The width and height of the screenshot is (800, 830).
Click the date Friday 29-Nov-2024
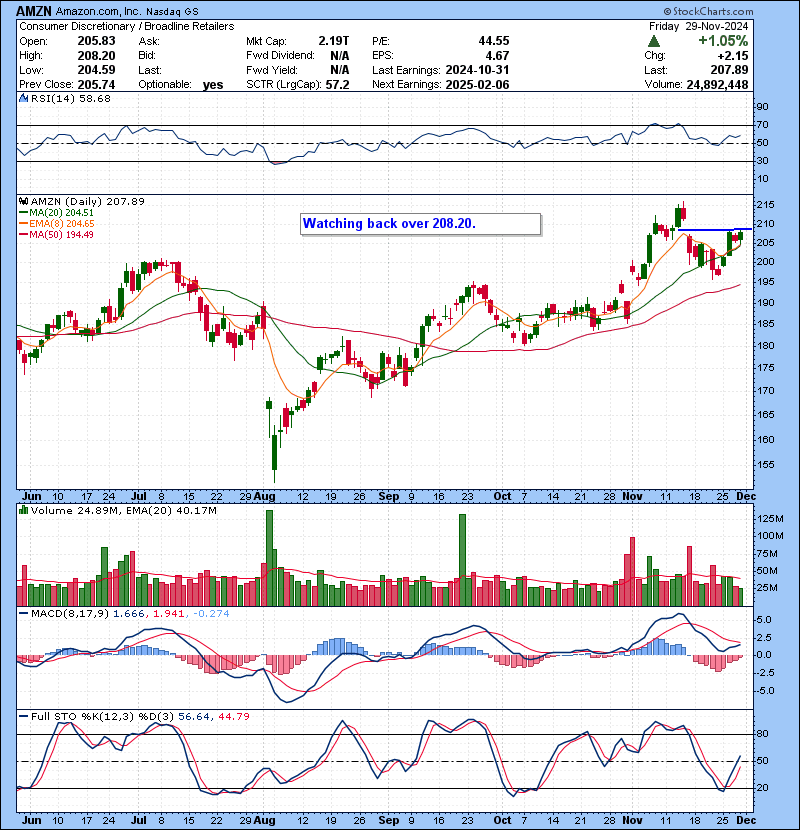tap(698, 26)
